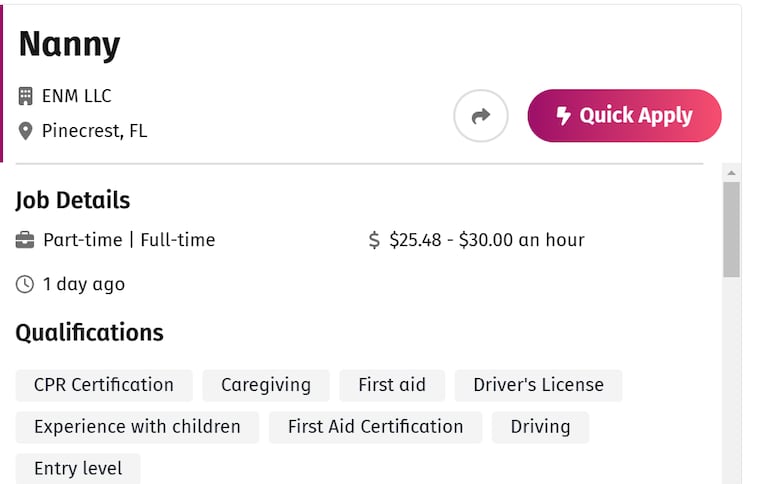Select the Entry level tag

(x=78, y=468)
